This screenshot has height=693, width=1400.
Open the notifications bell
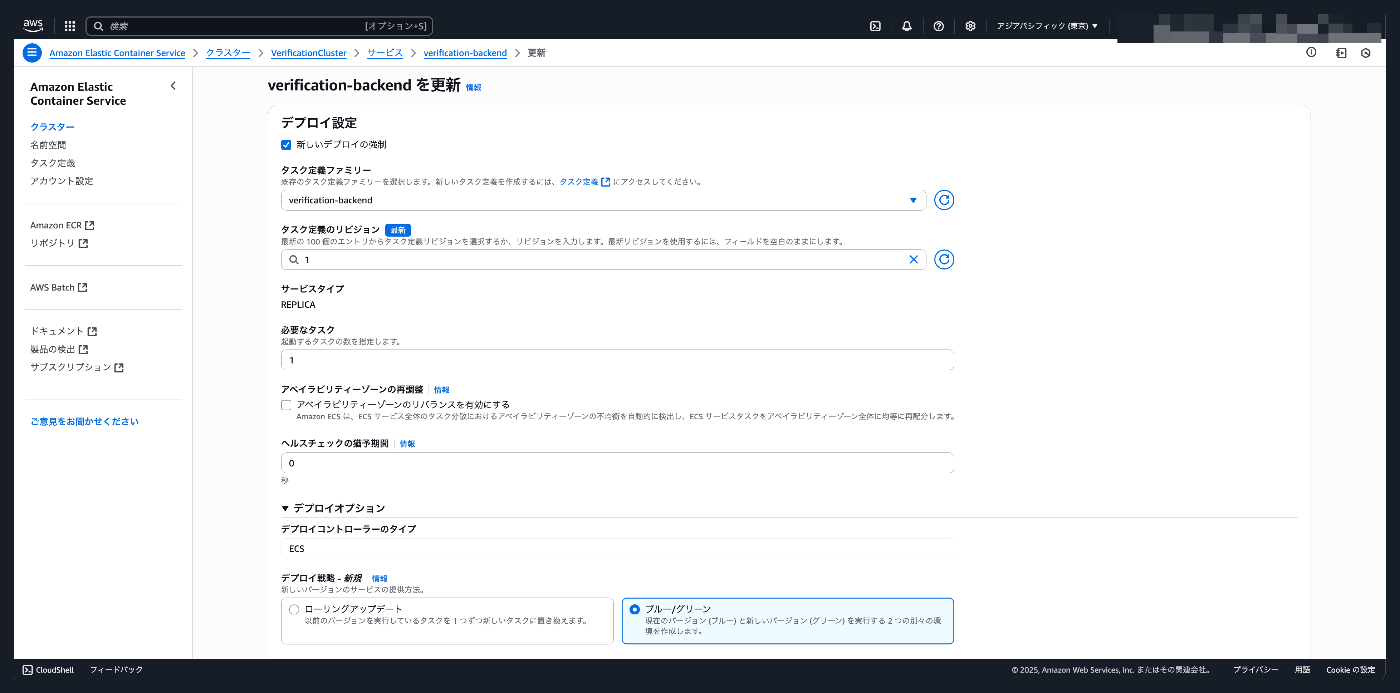(x=907, y=26)
